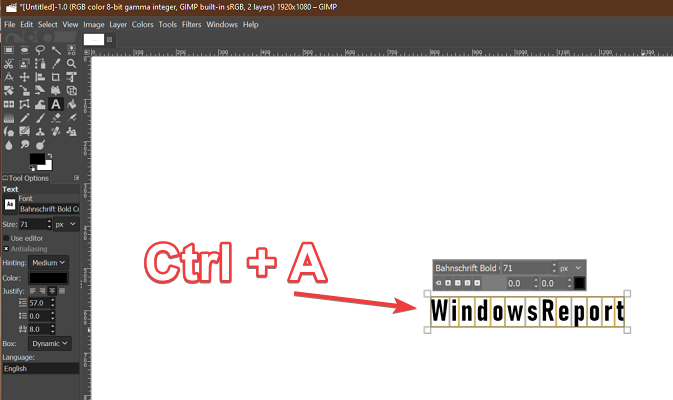The width and height of the screenshot is (673, 400).
Task: Select the Paintbrush tool
Action: click(40, 118)
